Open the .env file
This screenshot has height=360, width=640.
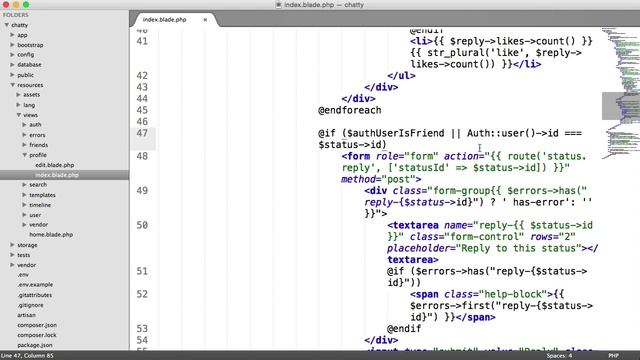click(23, 275)
